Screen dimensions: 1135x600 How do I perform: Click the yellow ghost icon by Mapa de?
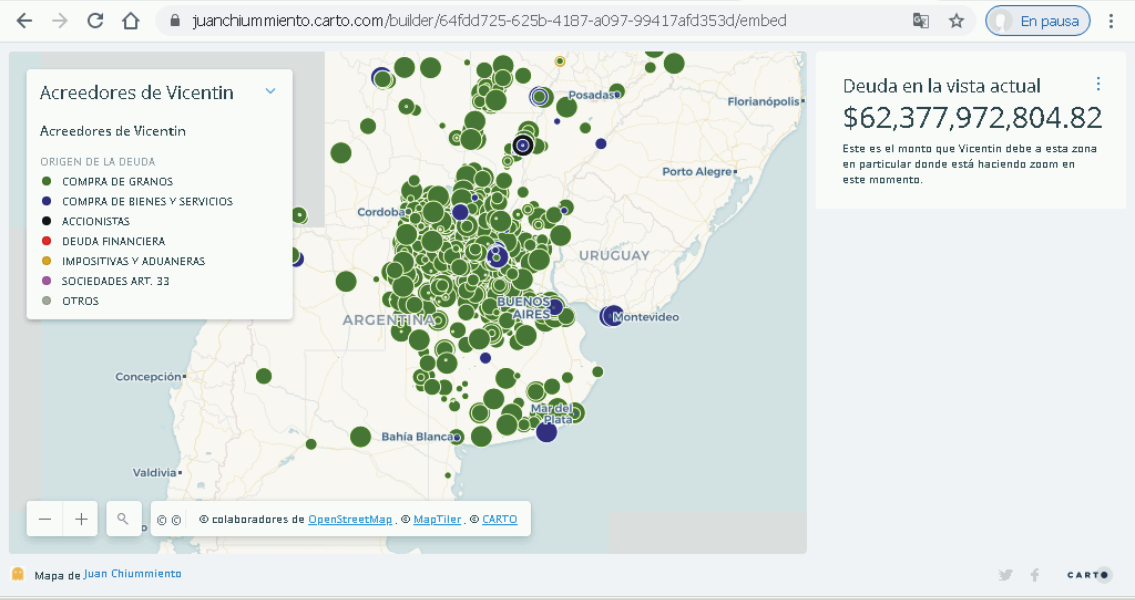click(18, 574)
